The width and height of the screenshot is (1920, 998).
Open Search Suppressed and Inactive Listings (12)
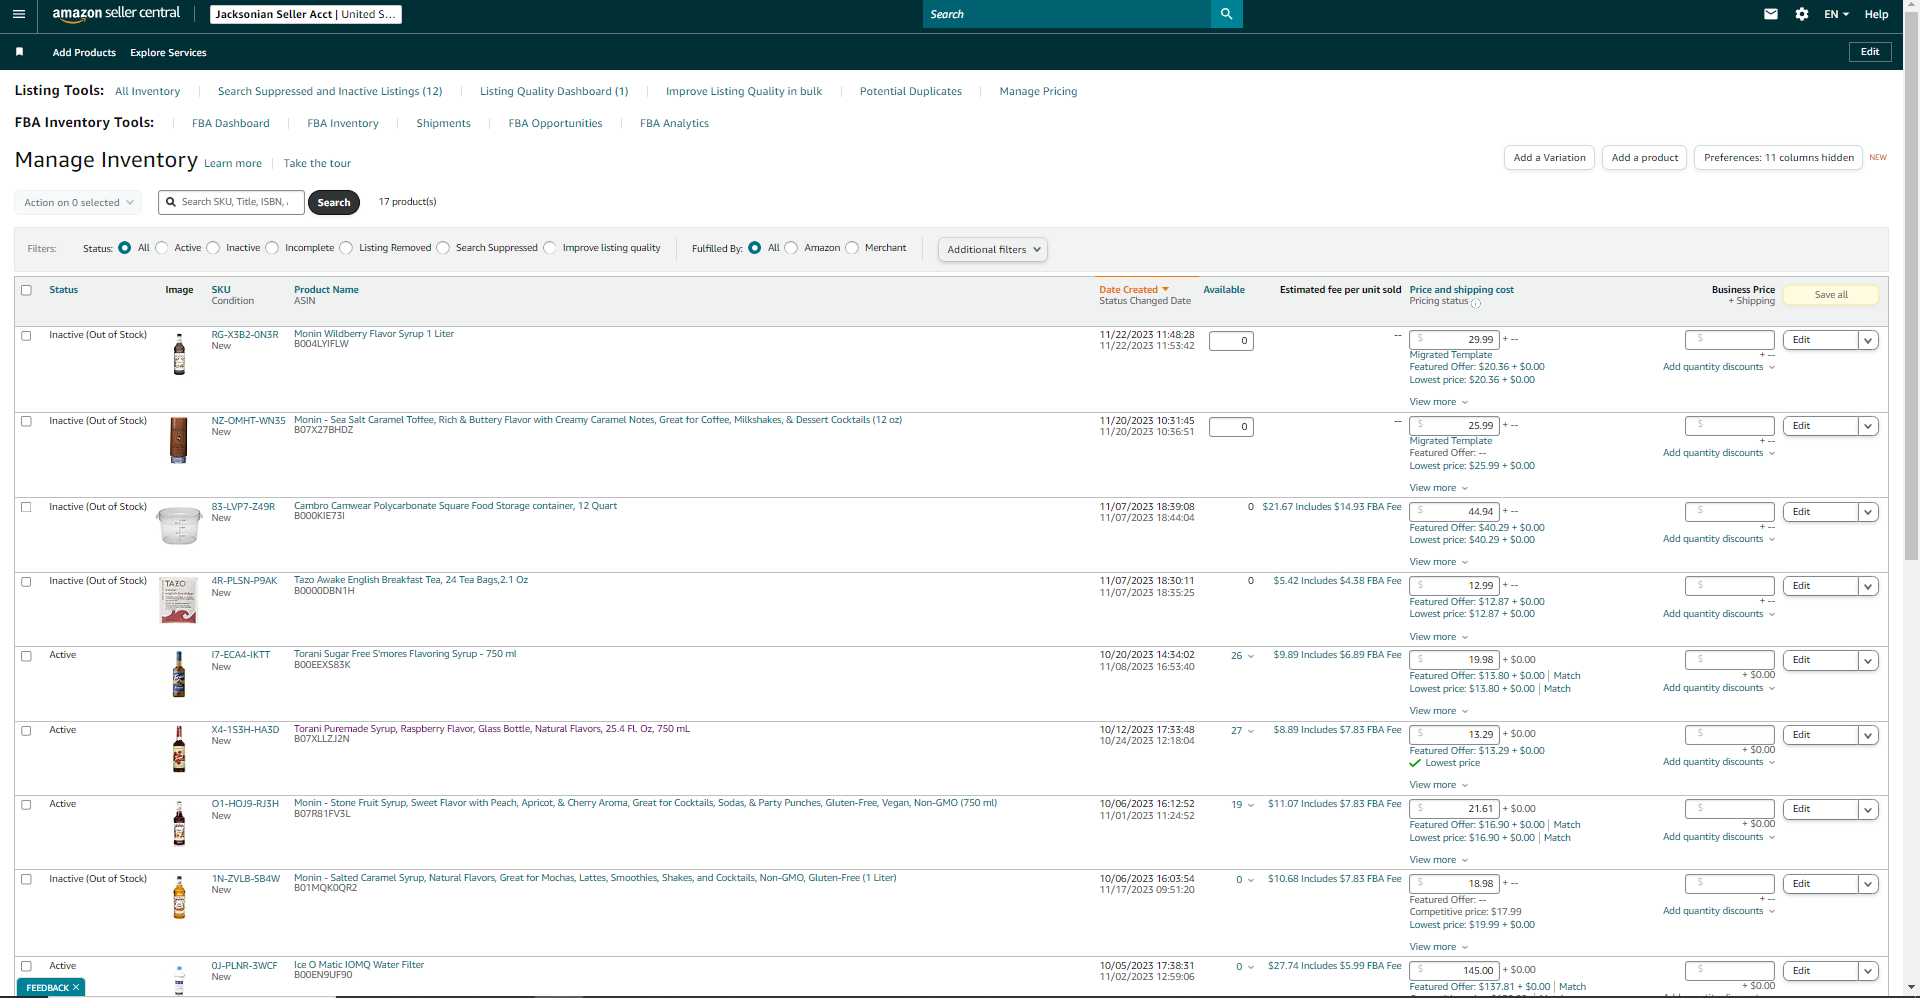330,91
